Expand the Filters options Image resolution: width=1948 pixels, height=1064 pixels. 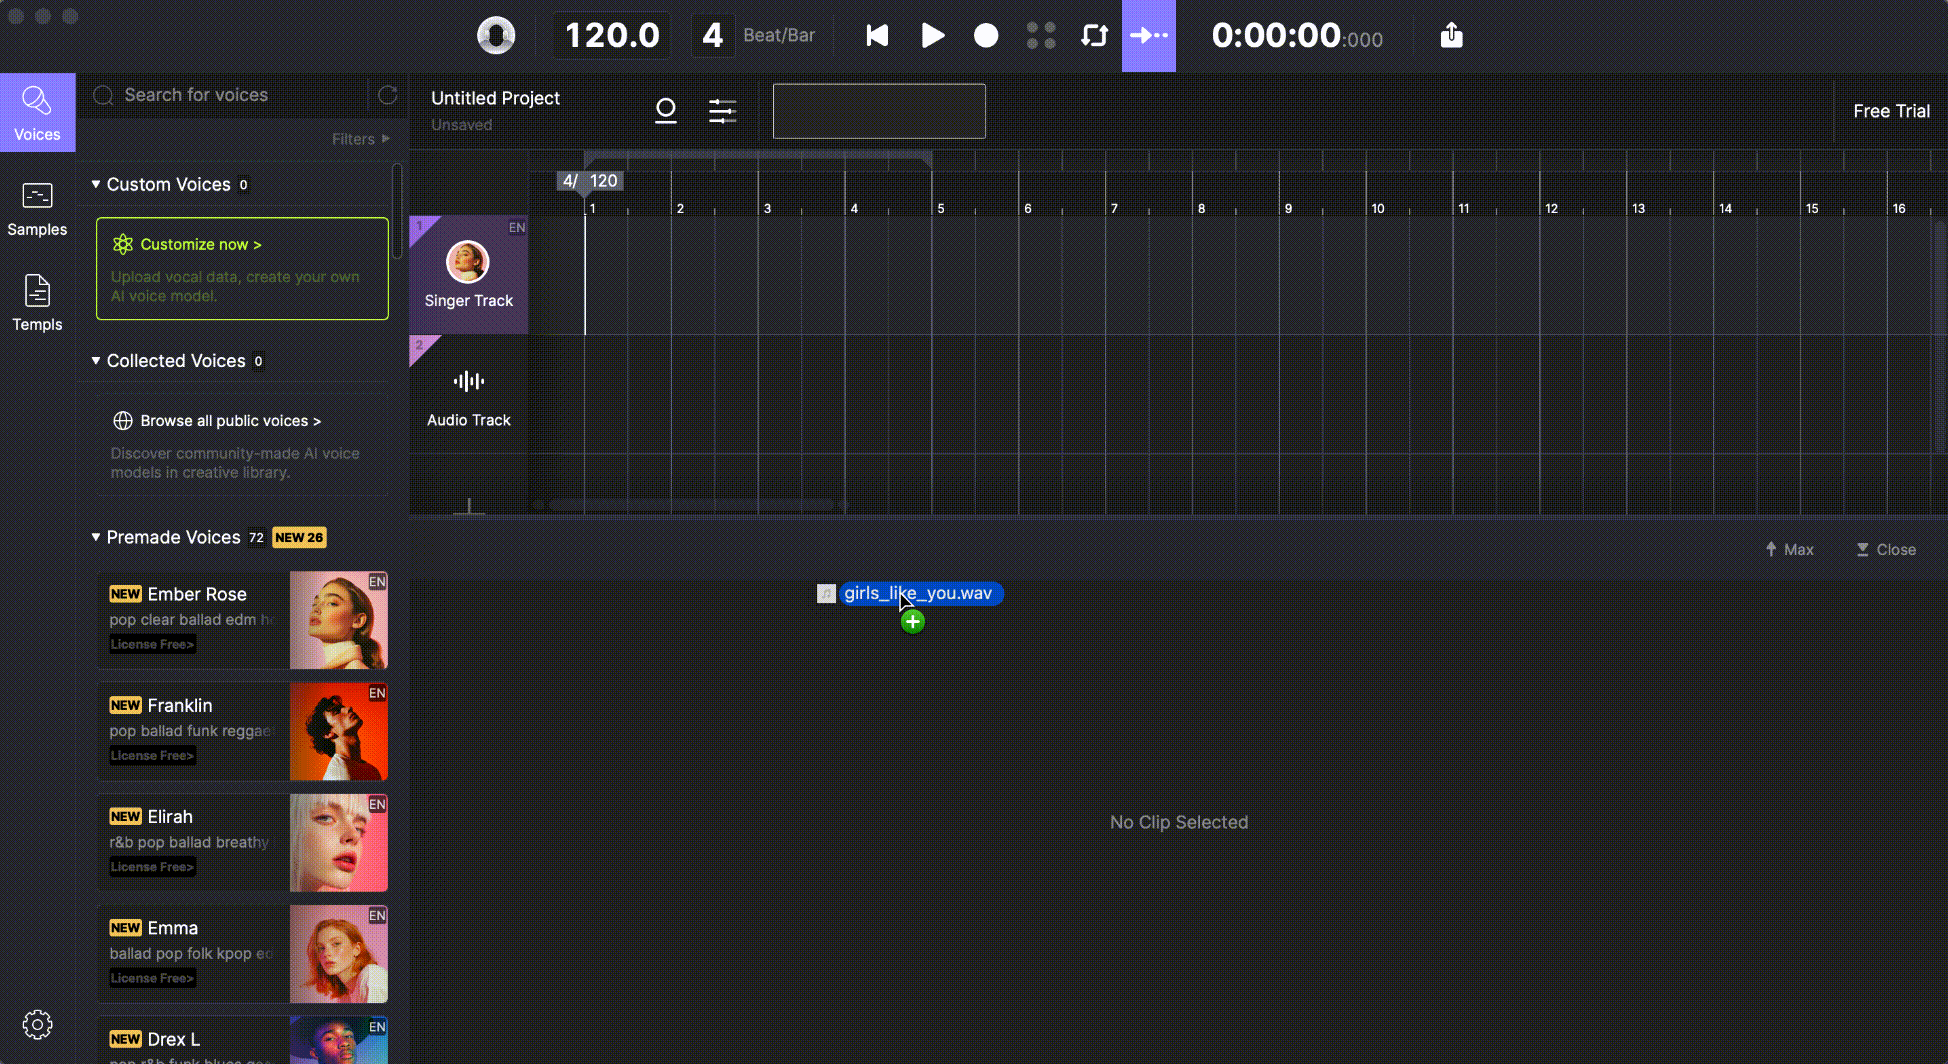pyautogui.click(x=361, y=139)
